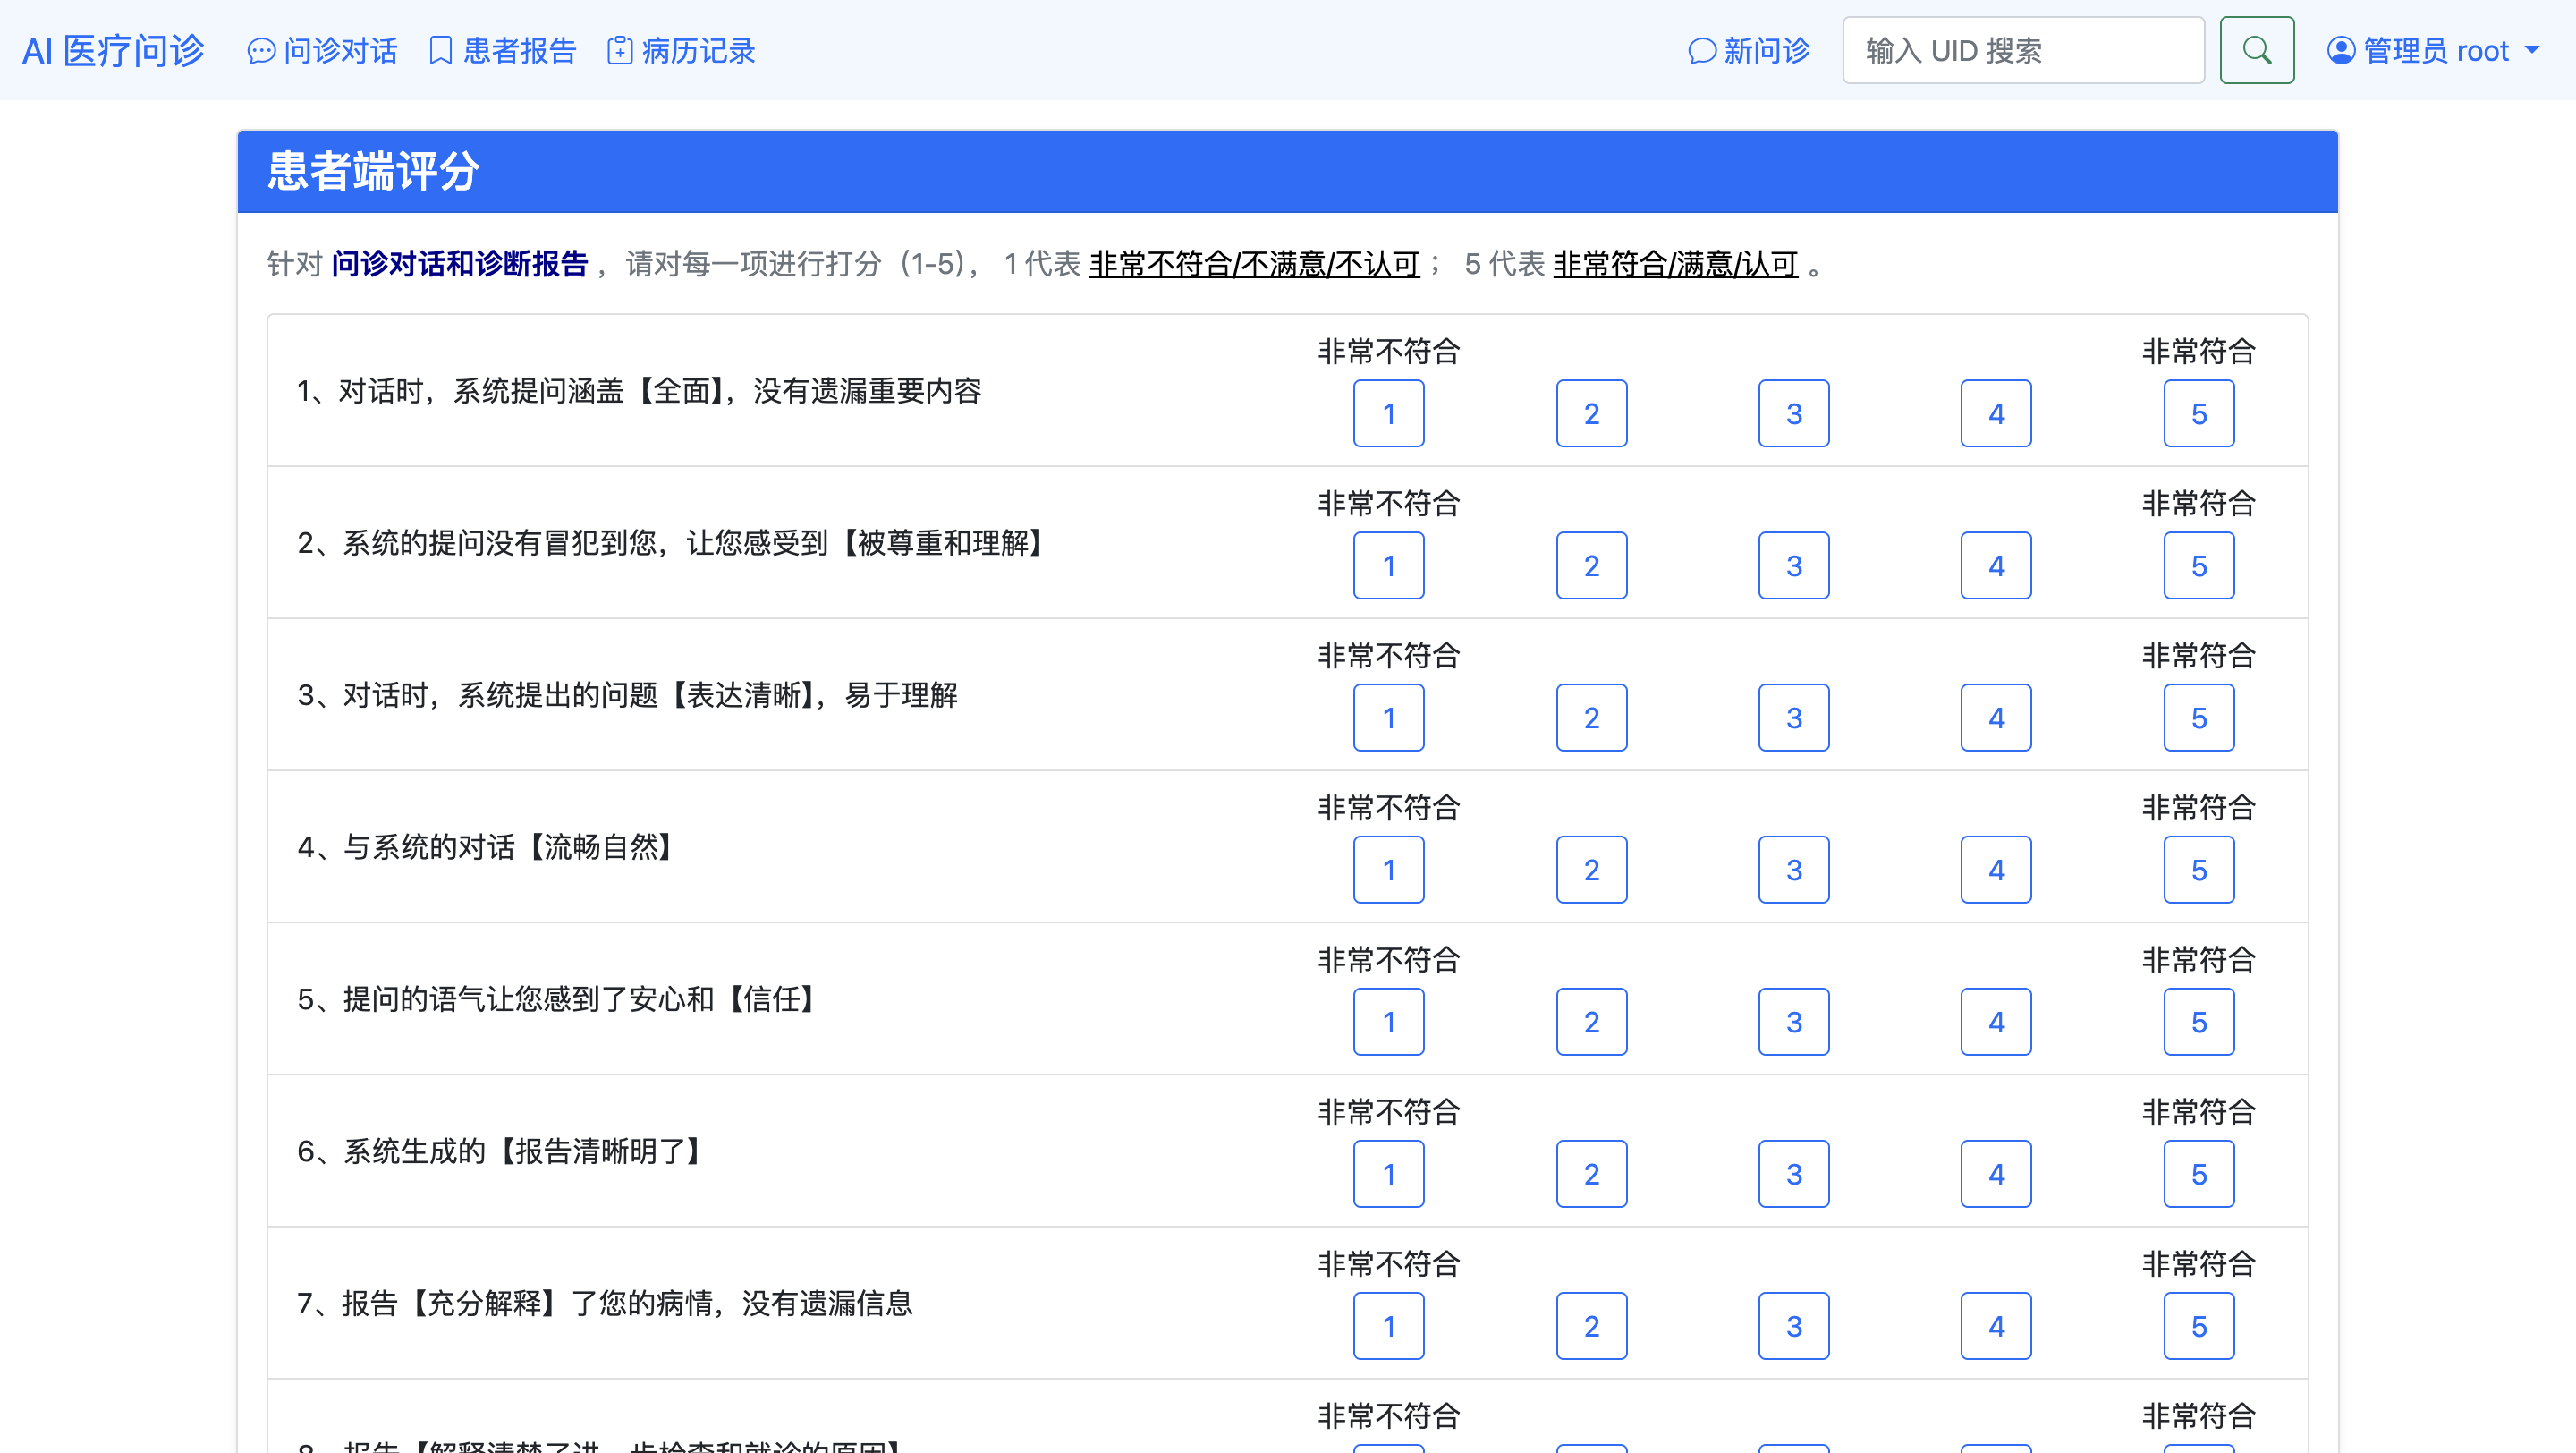Click the clipboard icon beside 病历记录
This screenshot has width=2576, height=1453.
pos(619,50)
